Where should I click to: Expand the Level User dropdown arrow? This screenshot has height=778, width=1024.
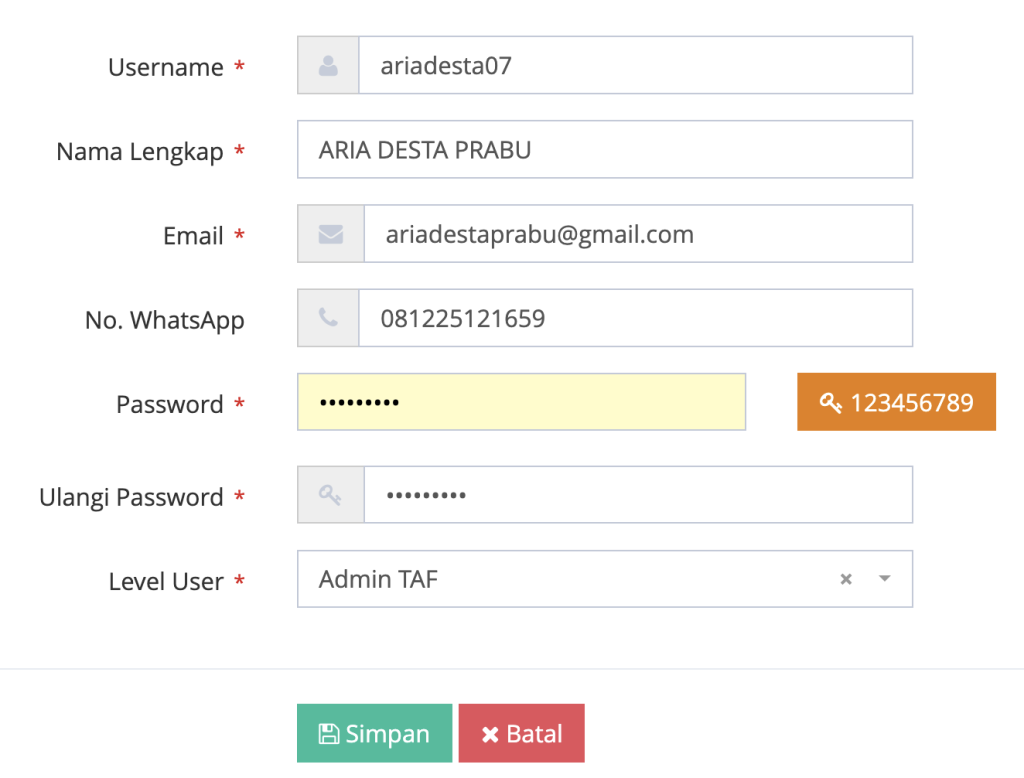click(x=884, y=579)
